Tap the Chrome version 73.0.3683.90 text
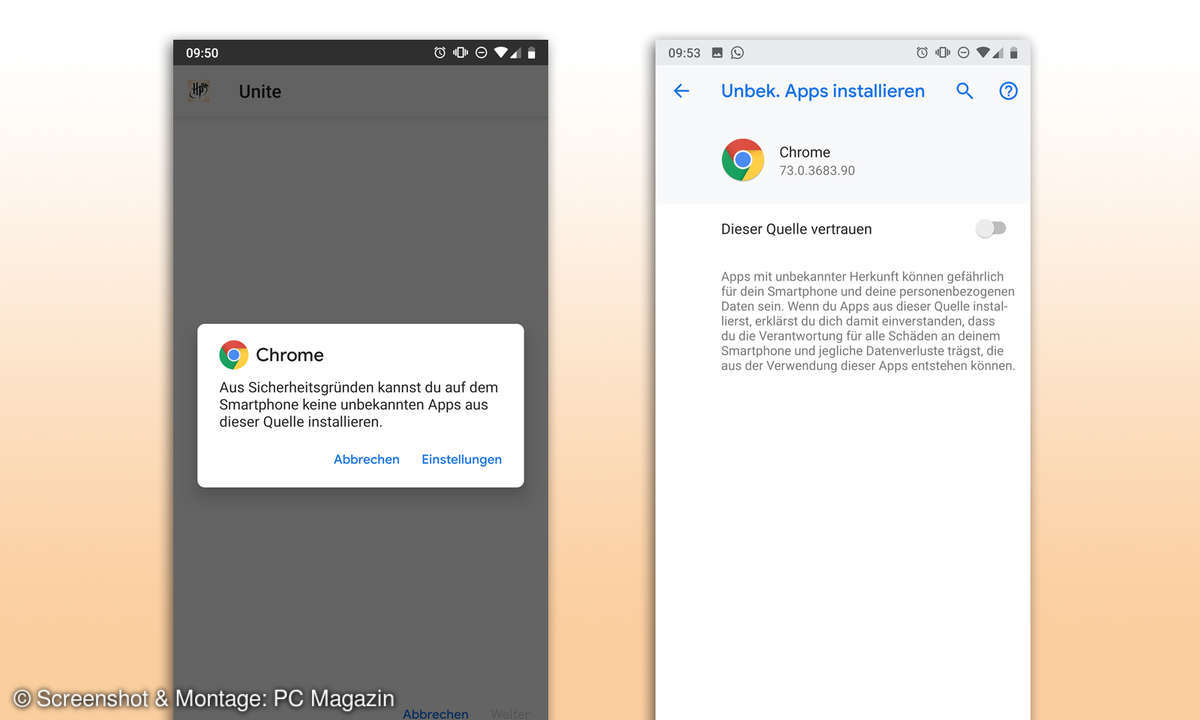Screen dimensions: 1200x720 tap(817, 171)
